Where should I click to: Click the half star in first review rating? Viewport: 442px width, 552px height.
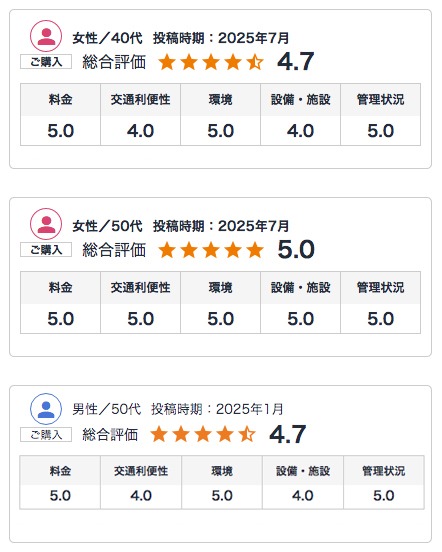coord(255,62)
